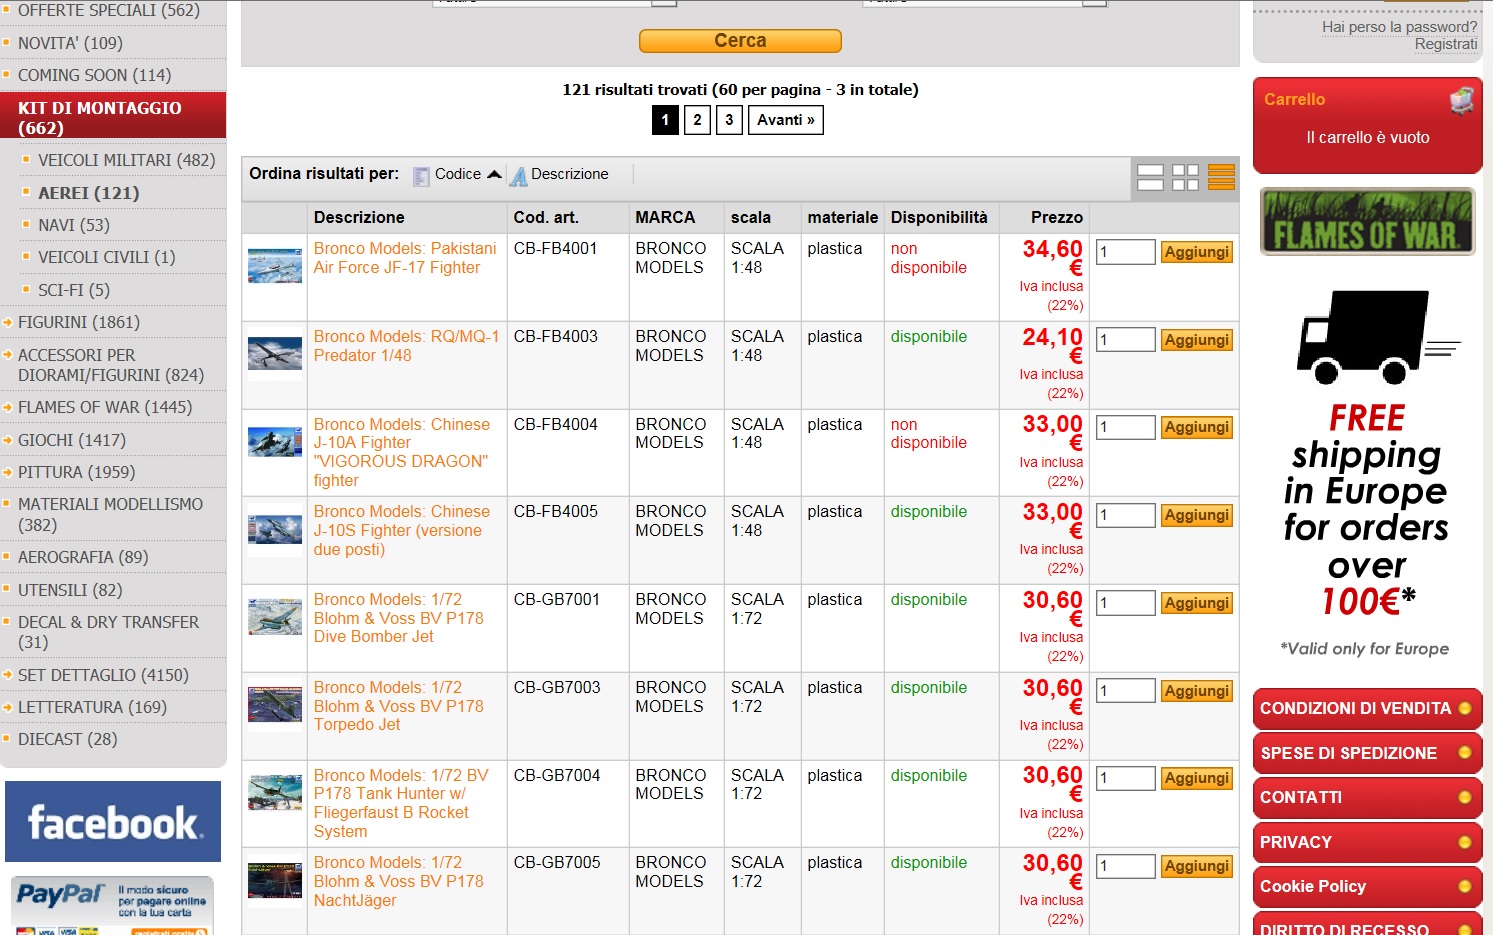Add CB-FB4001 JF-17 Fighter to cart
Image resolution: width=1493 pixels, height=935 pixels.
[x=1197, y=252]
